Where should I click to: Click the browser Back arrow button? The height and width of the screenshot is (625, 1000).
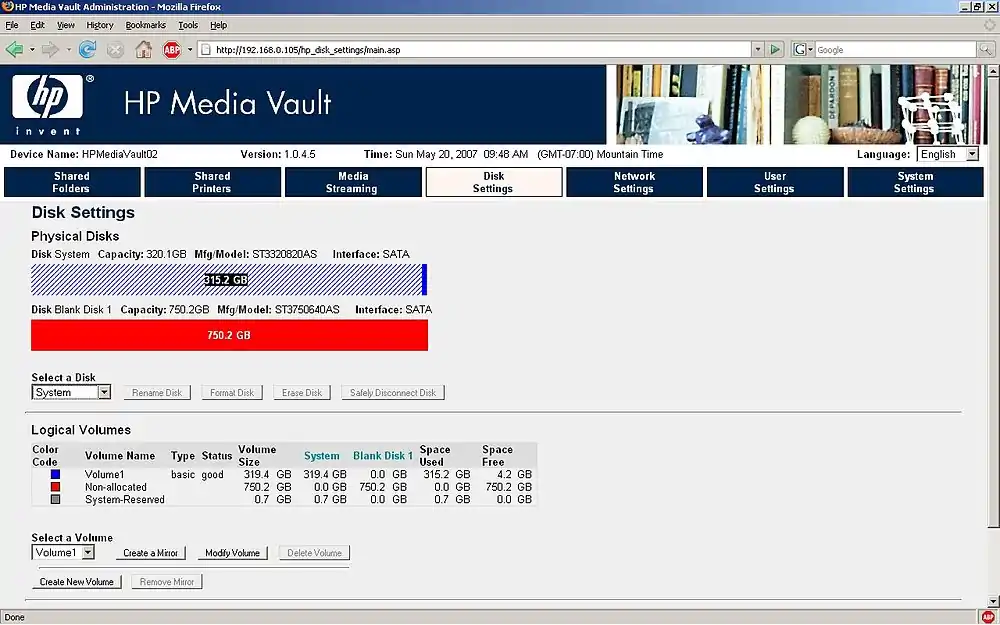(14, 49)
